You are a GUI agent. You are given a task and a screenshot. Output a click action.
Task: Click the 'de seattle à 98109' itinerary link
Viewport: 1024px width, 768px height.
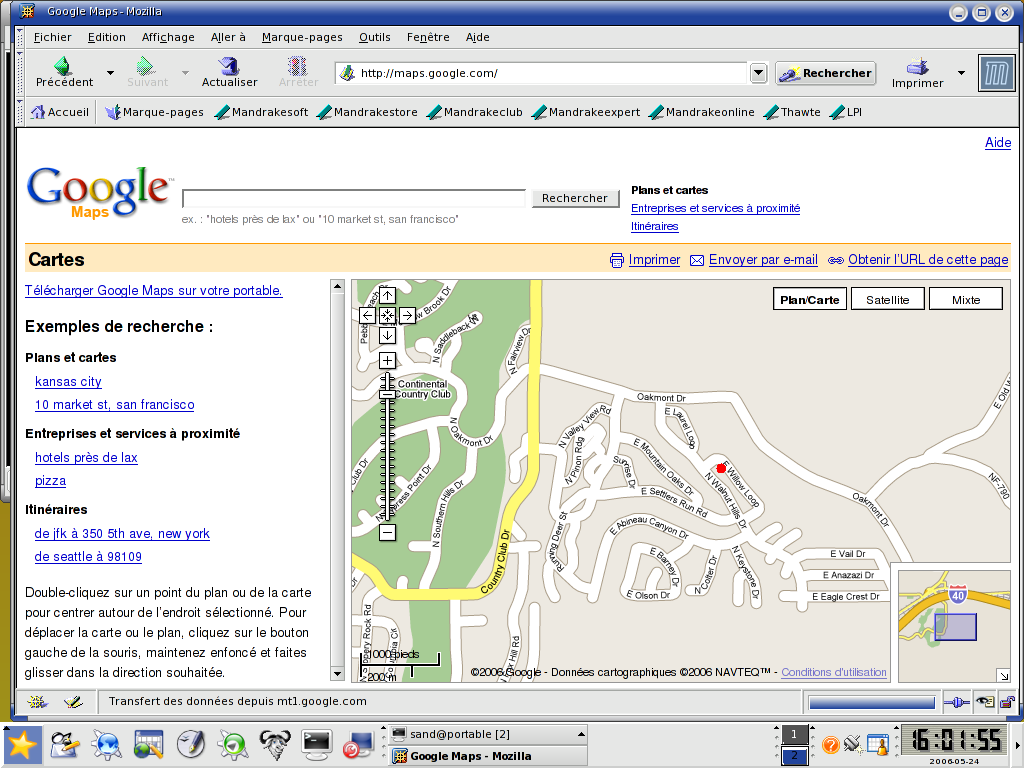point(88,556)
